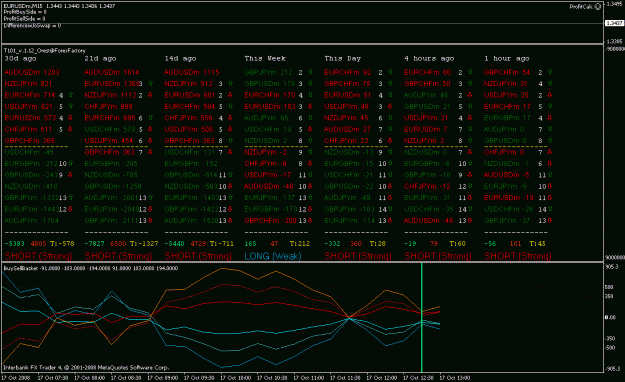
Task: Click the ProfitBuySide = 0 text
Action: 25,12
